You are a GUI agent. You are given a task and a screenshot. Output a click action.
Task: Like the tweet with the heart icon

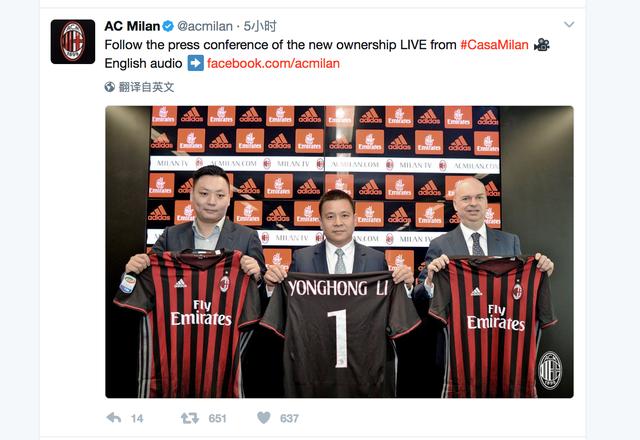264,417
